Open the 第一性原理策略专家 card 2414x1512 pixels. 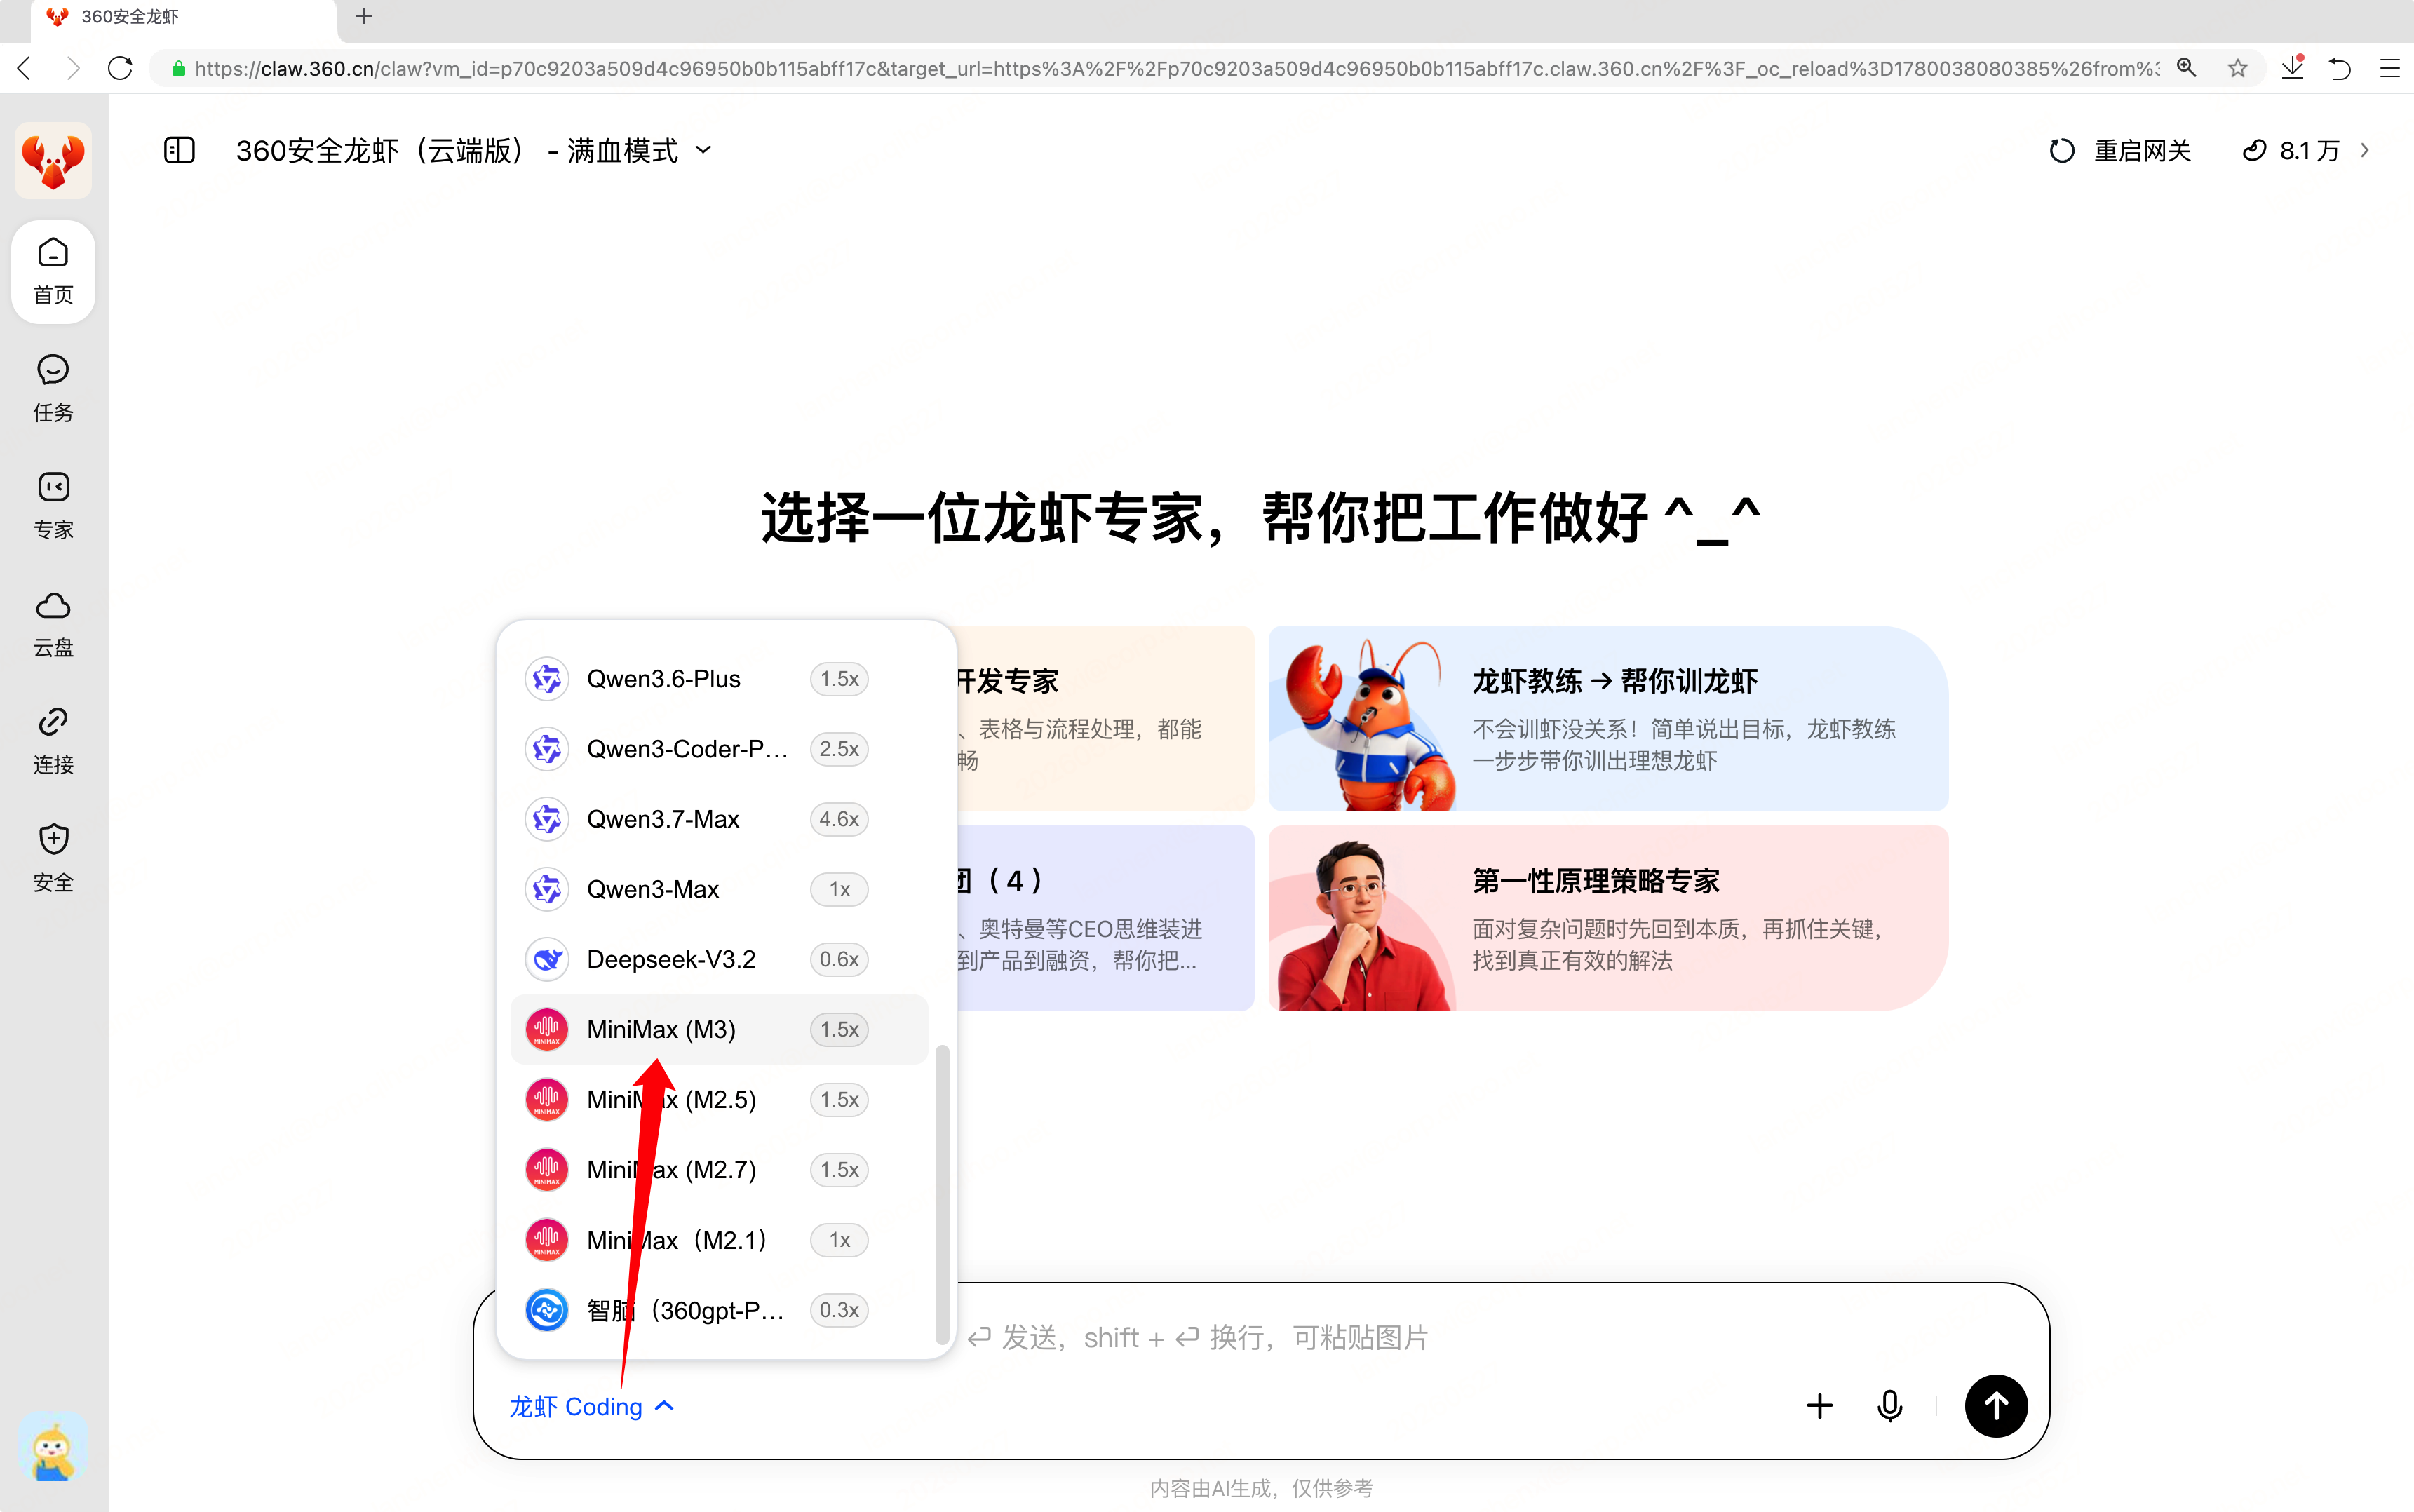click(1608, 918)
